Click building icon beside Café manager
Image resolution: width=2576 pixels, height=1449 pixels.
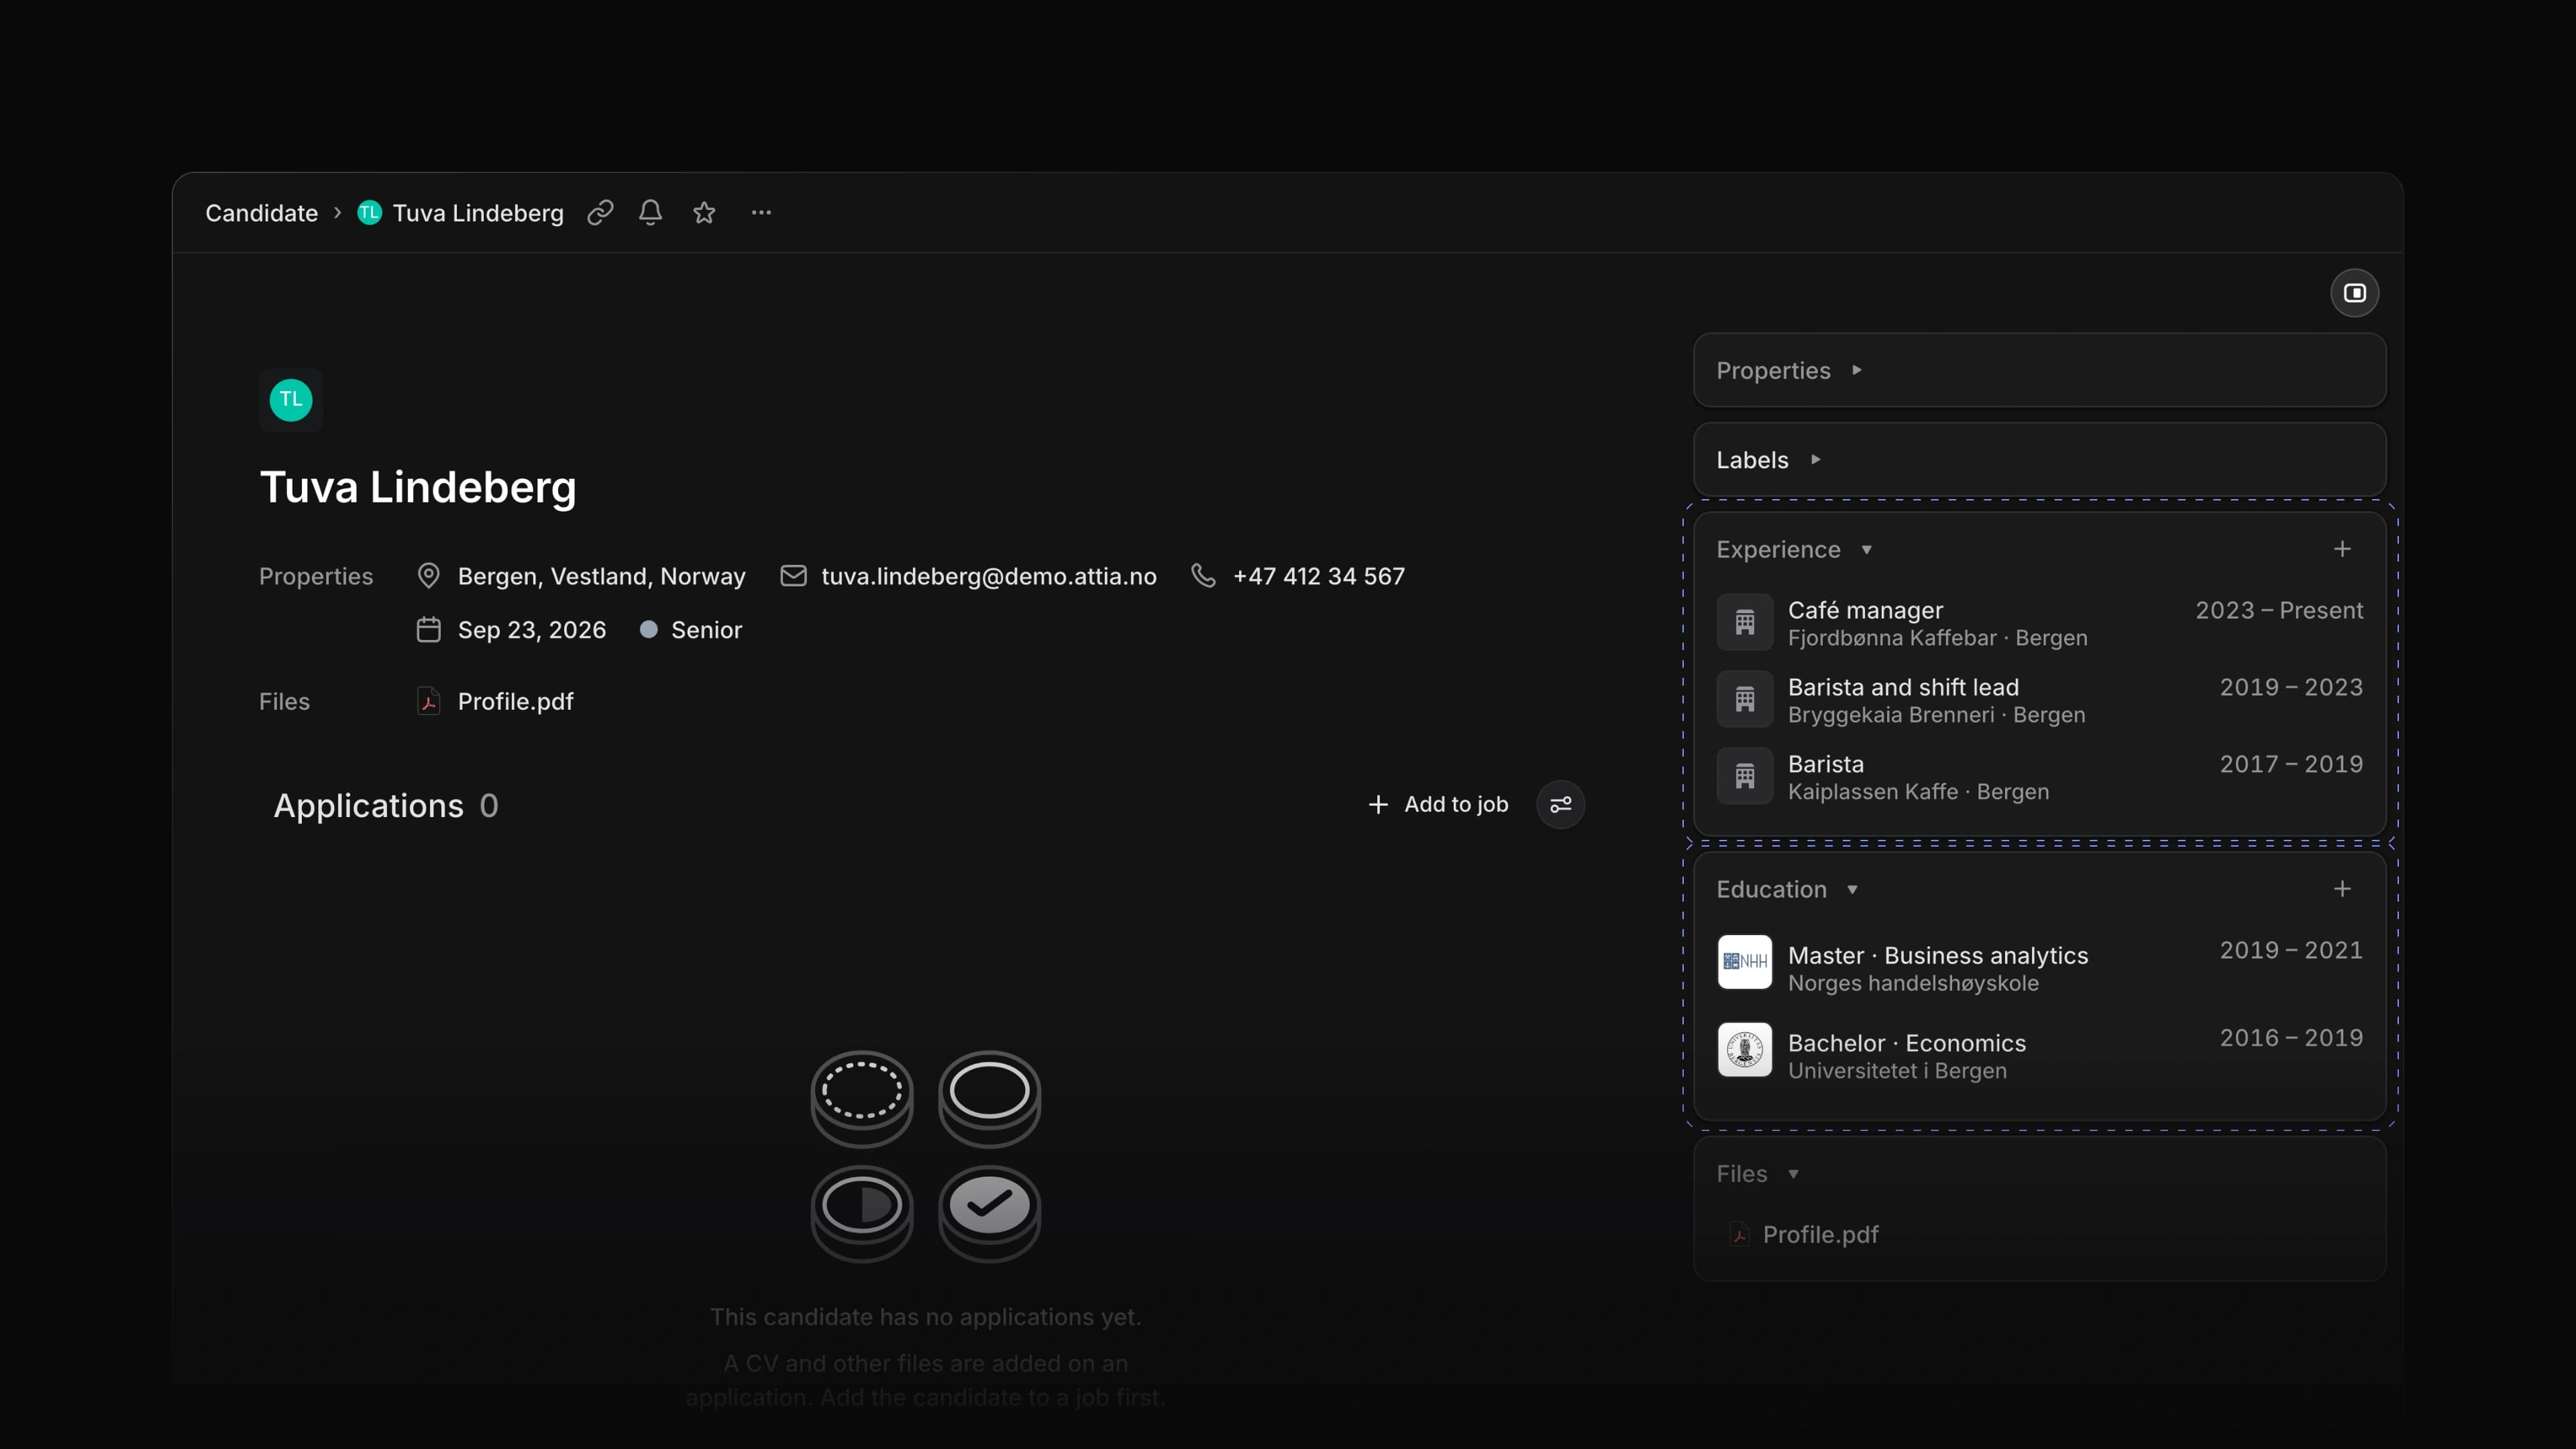click(1745, 623)
